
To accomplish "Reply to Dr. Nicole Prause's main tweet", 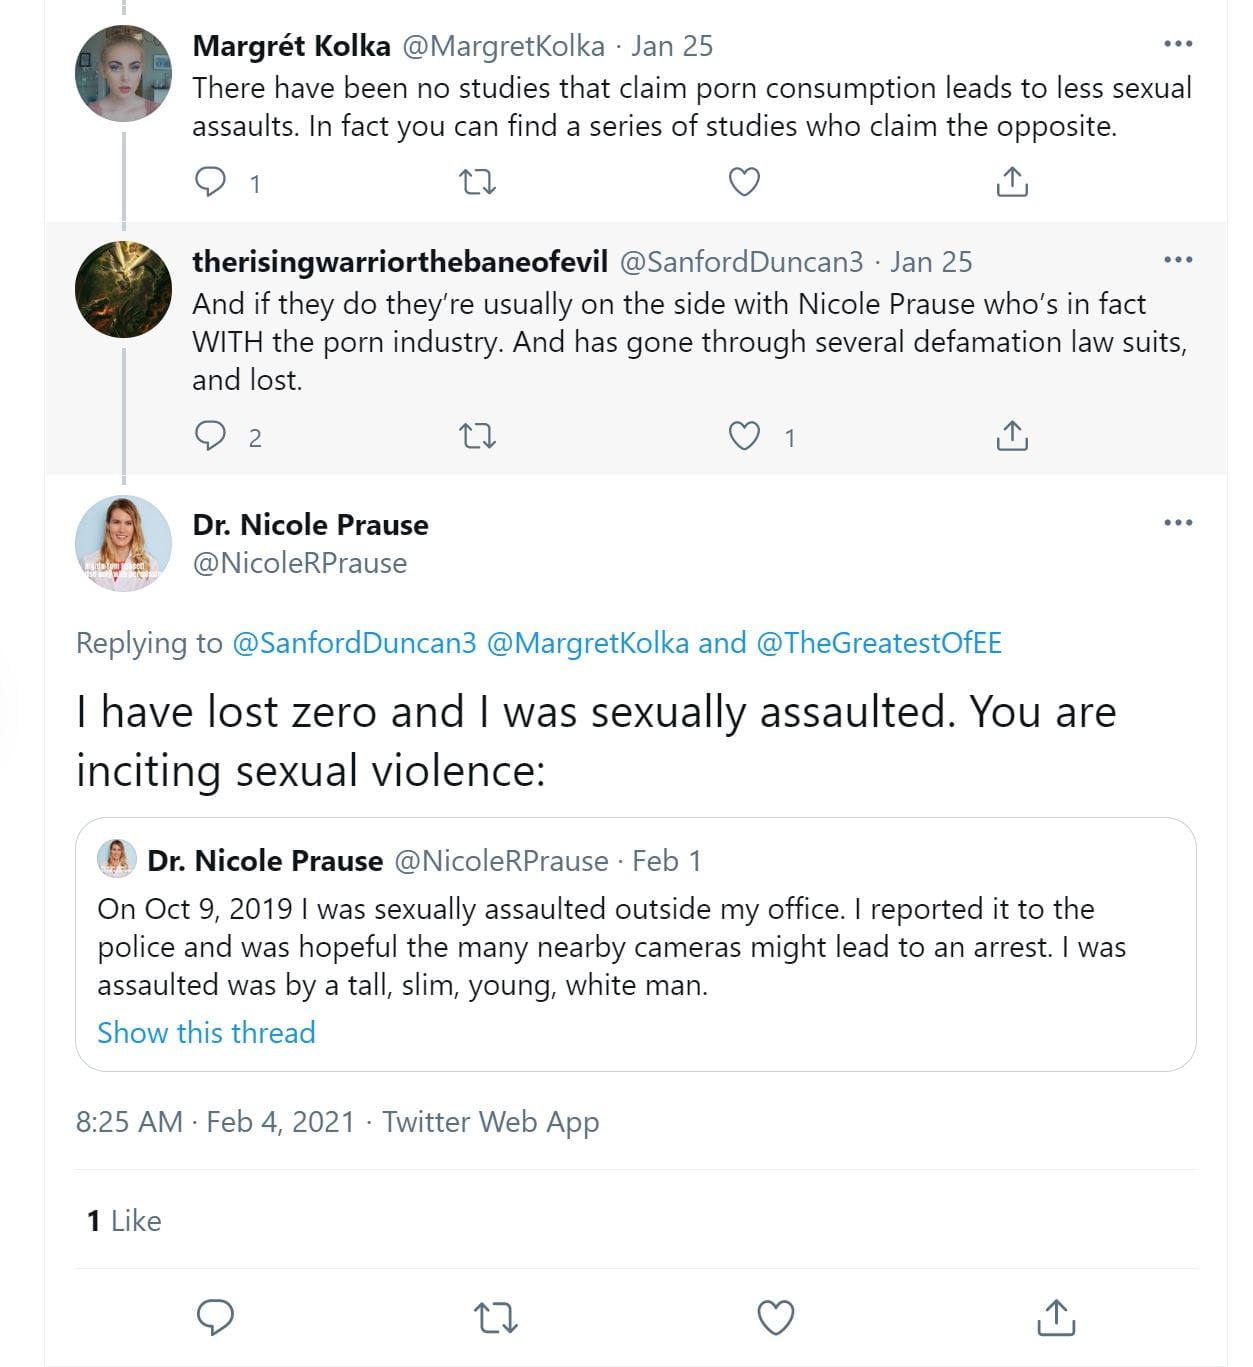I will tap(215, 1317).
